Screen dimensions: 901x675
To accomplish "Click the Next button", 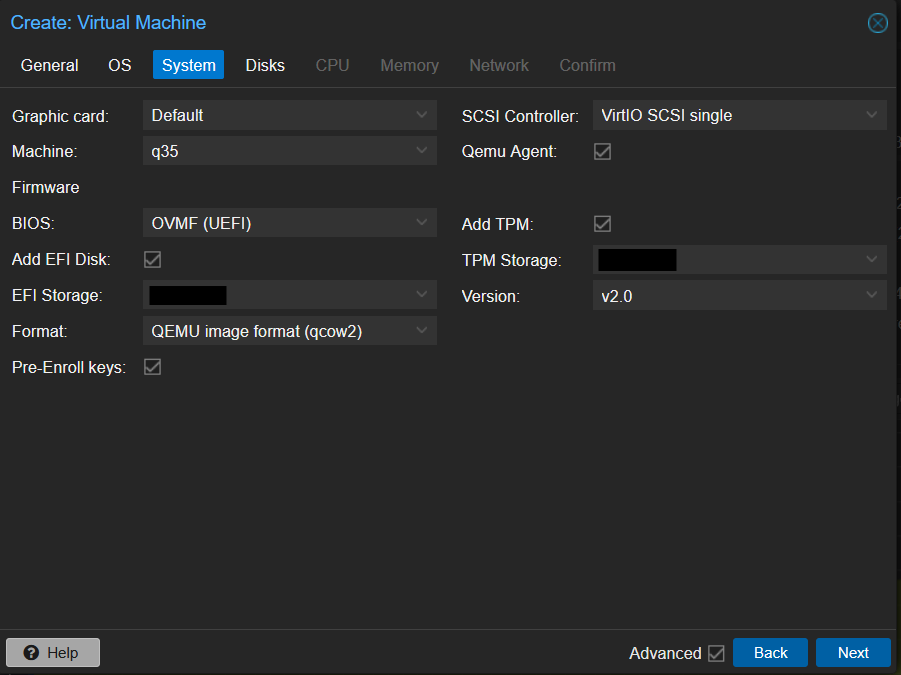I will [x=853, y=653].
